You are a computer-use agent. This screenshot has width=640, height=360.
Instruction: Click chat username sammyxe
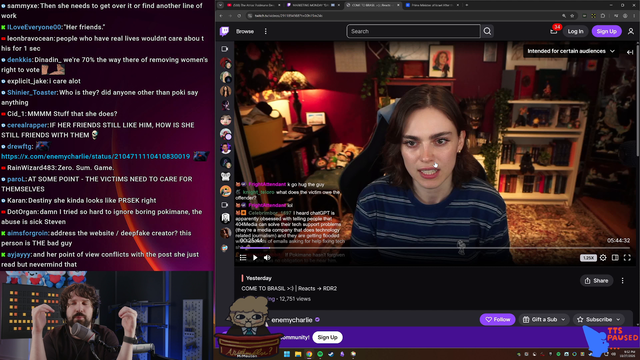(21, 6)
